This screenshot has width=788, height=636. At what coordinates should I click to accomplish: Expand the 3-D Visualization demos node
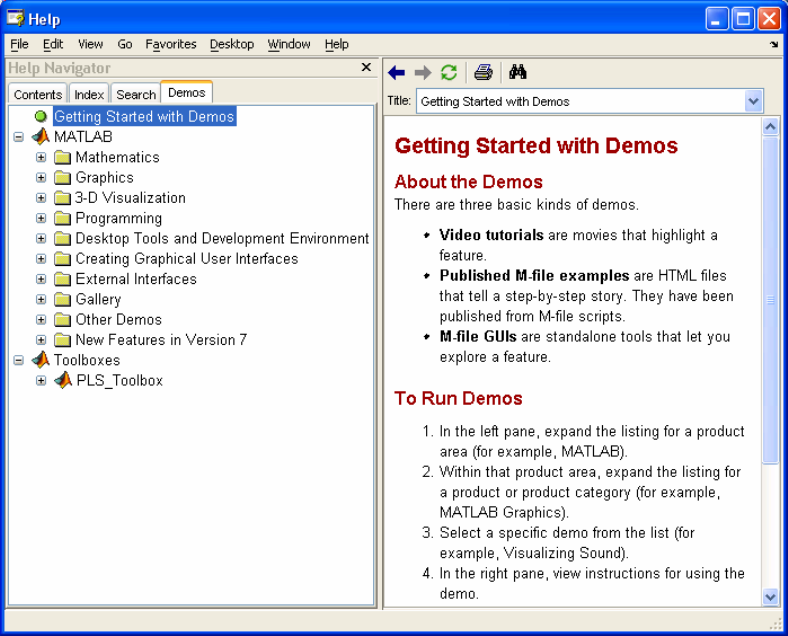[x=41, y=198]
